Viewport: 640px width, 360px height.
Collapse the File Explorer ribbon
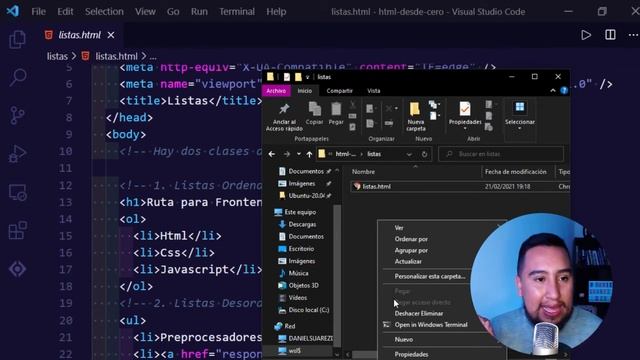coord(553,91)
